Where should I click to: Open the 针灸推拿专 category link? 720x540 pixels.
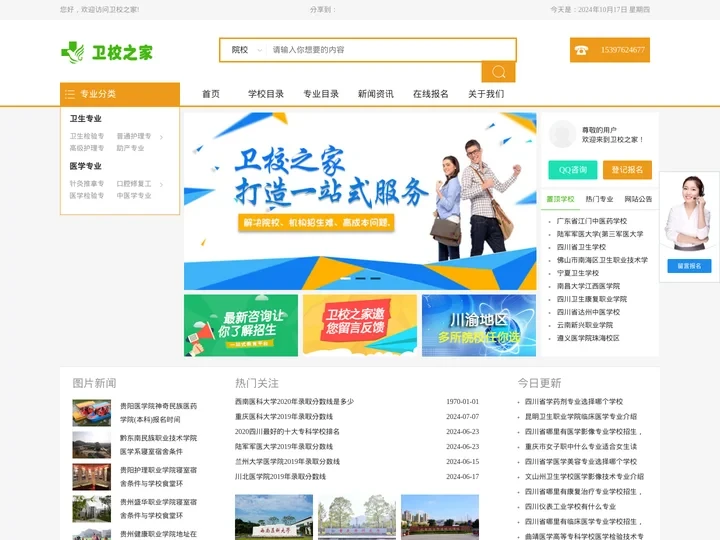87,184
